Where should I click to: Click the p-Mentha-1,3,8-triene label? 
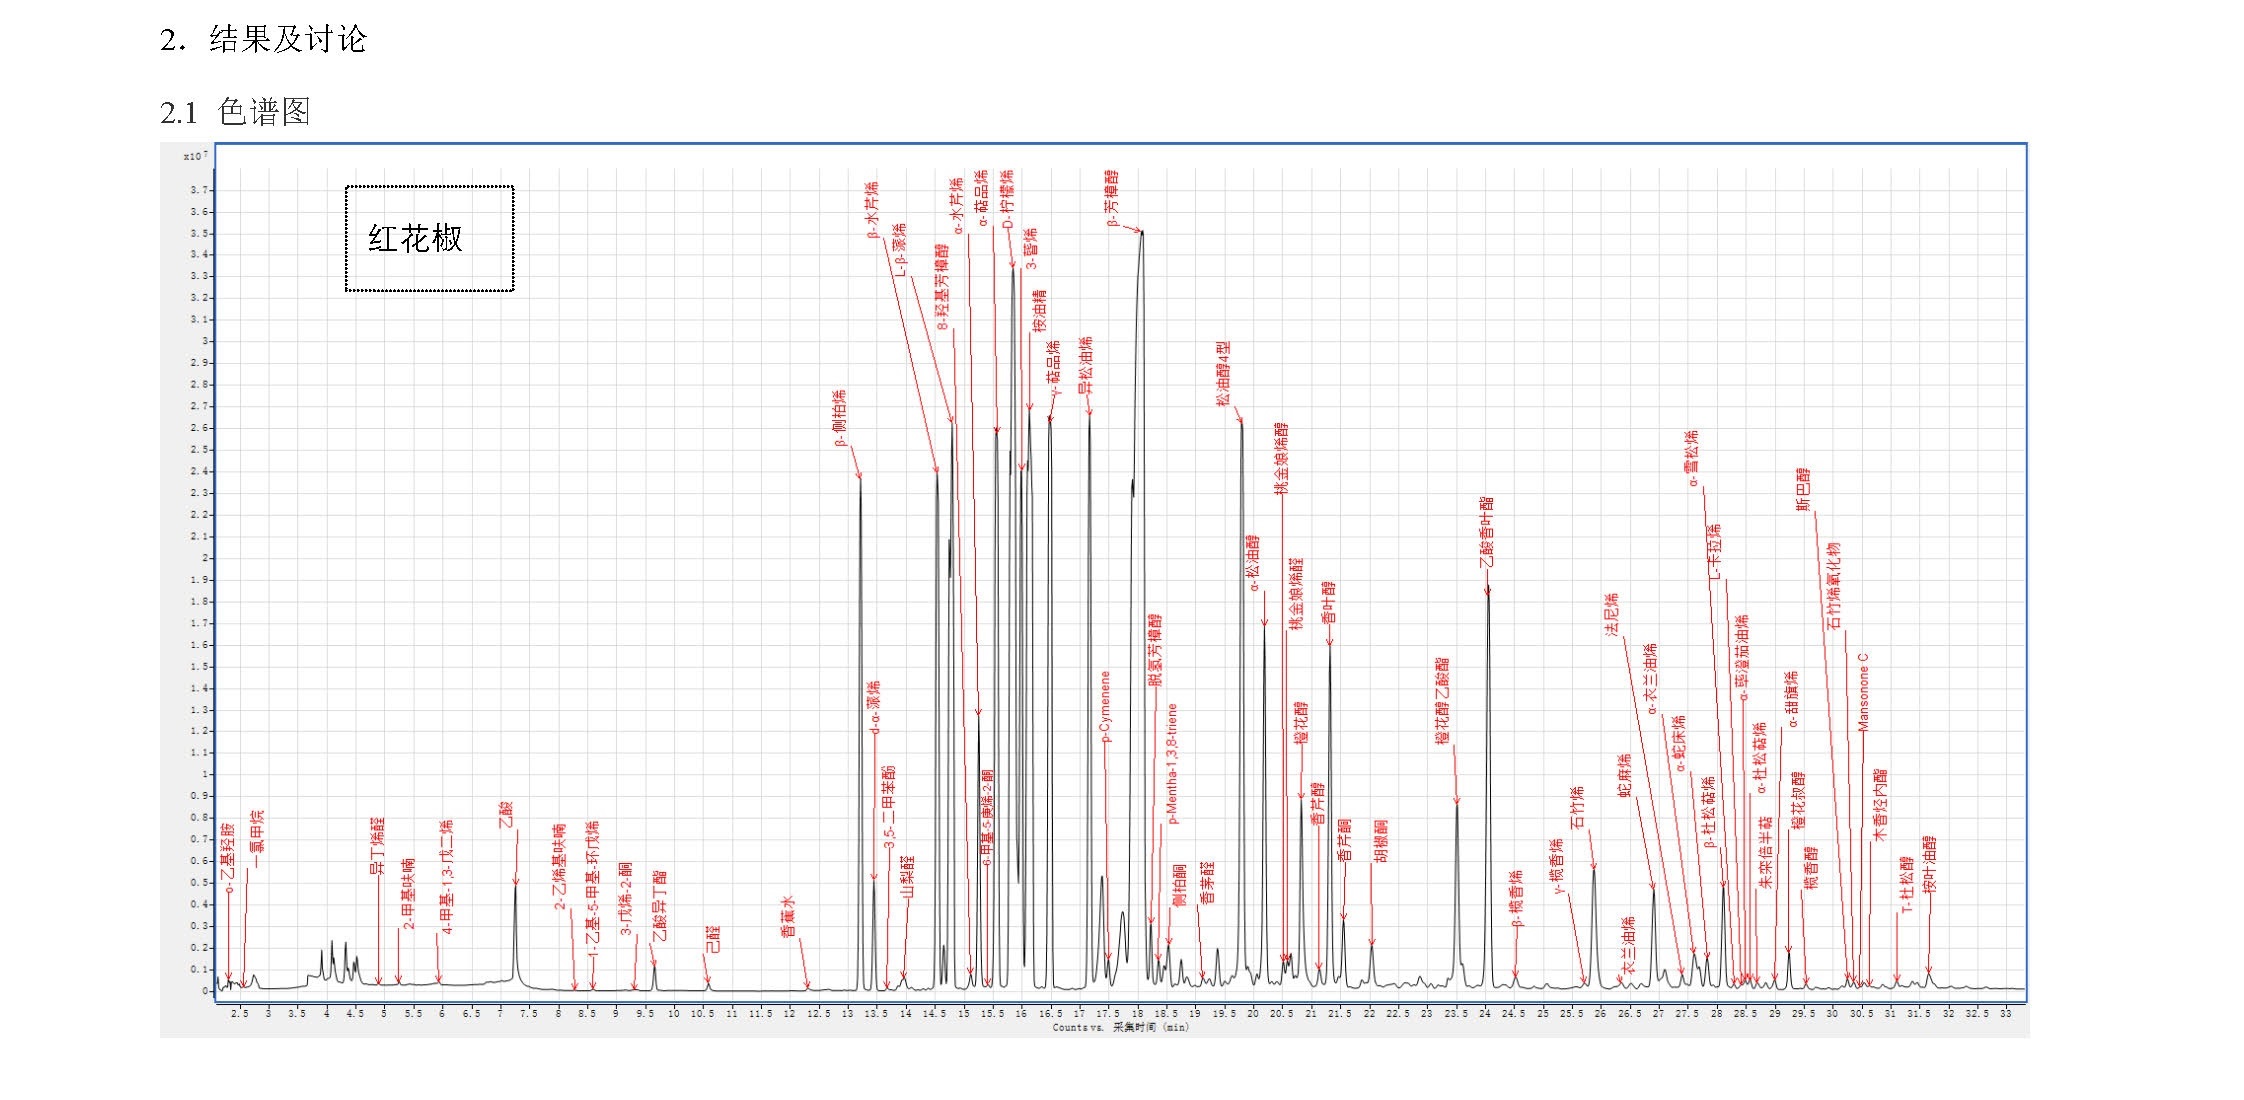tap(1173, 763)
